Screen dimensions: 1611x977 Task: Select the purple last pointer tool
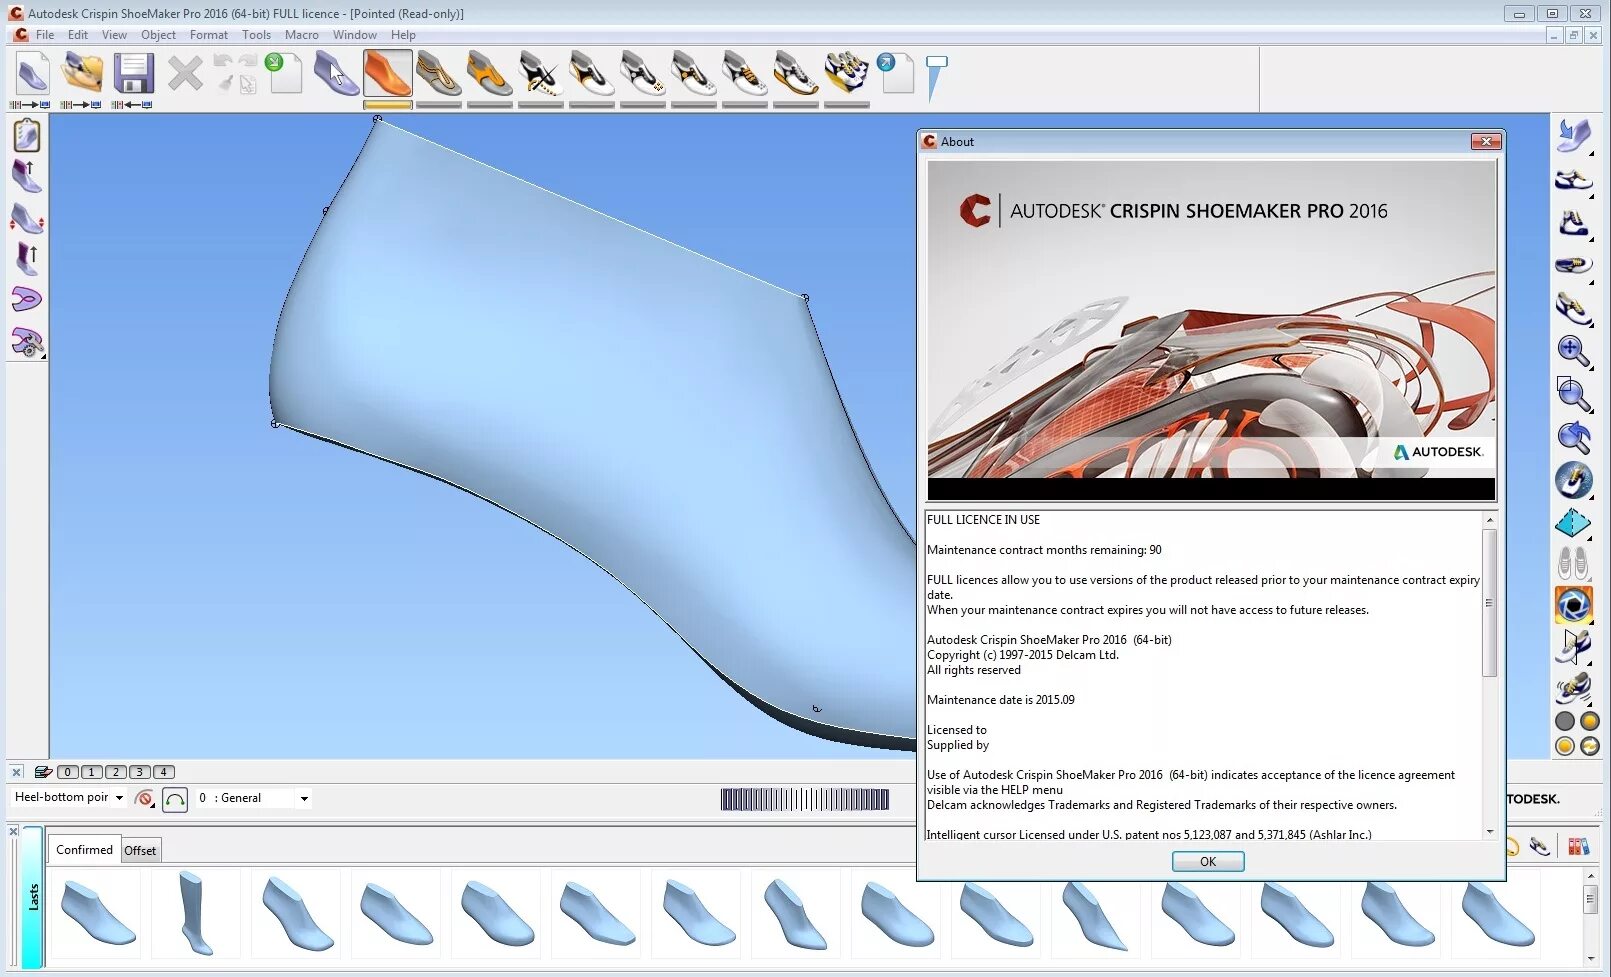[336, 73]
